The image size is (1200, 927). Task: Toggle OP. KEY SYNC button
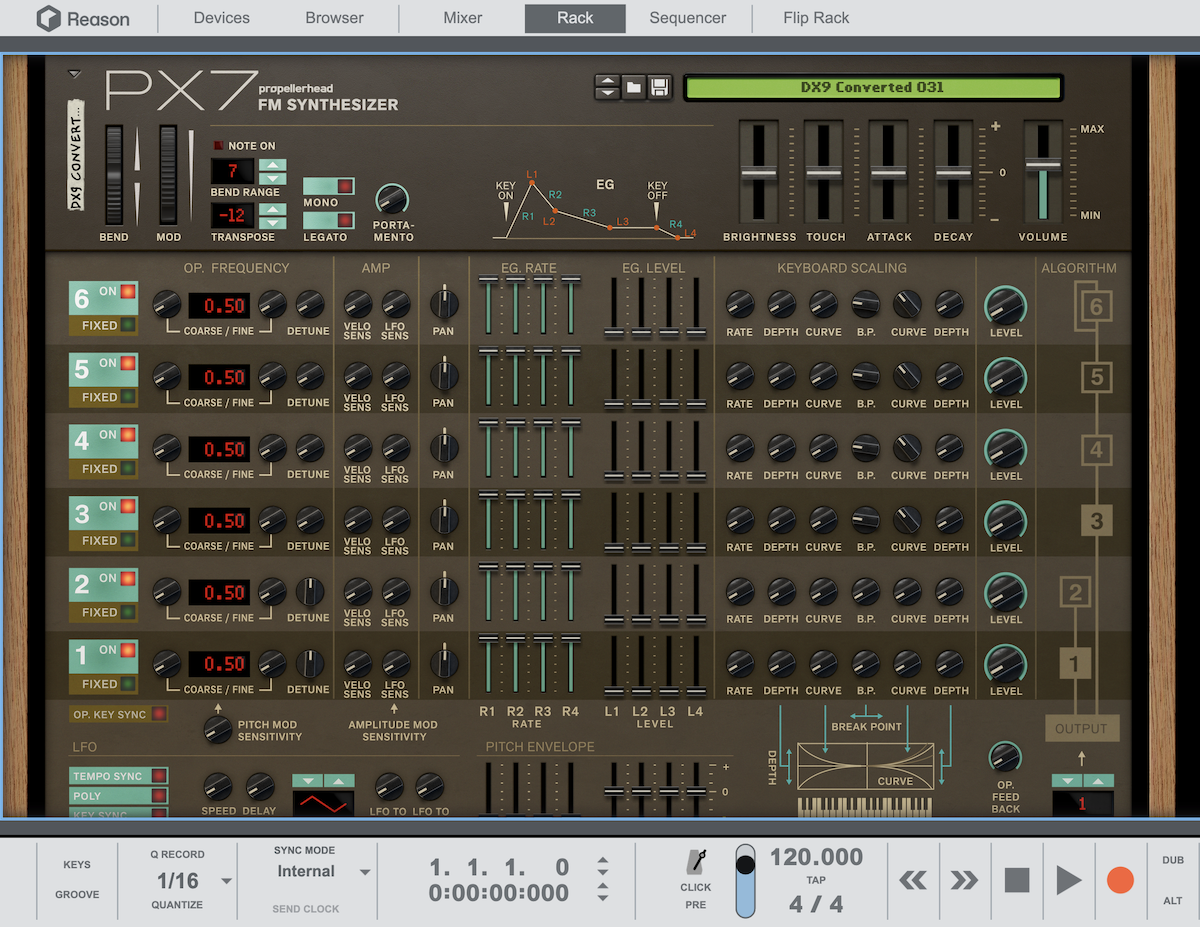click(x=118, y=714)
